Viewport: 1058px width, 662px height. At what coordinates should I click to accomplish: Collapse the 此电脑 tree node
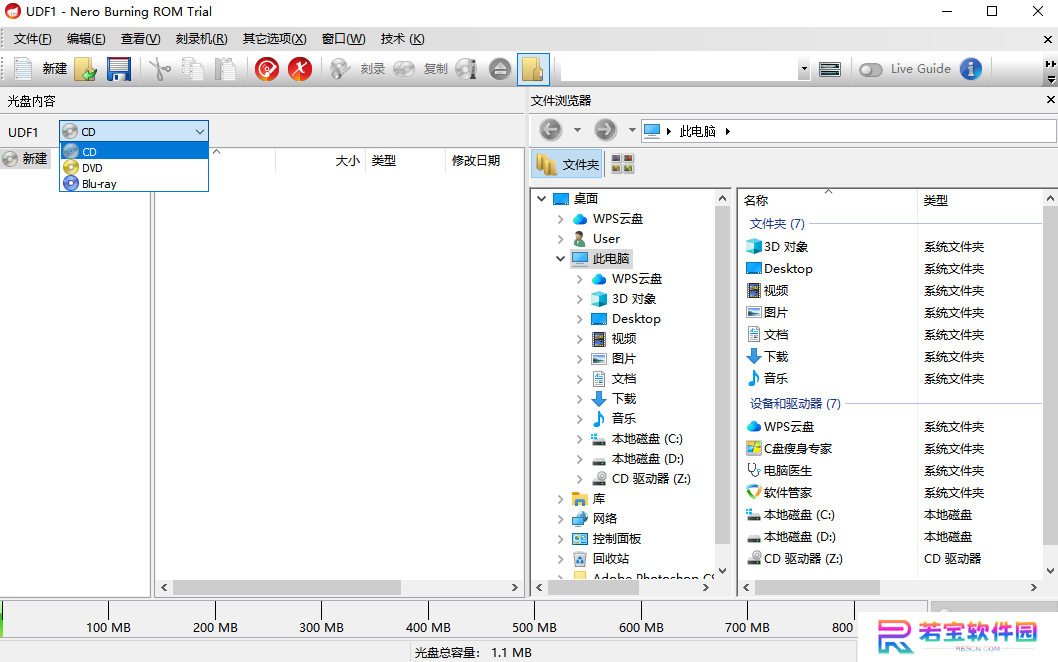560,258
